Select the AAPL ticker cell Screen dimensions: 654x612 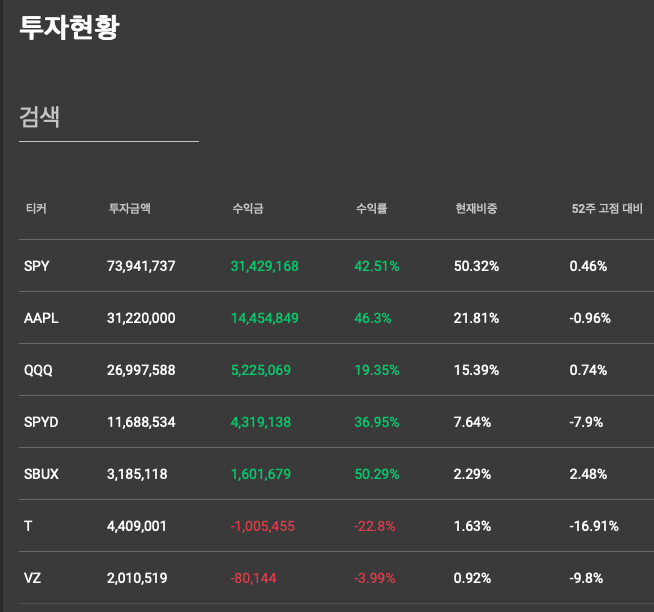click(41, 318)
